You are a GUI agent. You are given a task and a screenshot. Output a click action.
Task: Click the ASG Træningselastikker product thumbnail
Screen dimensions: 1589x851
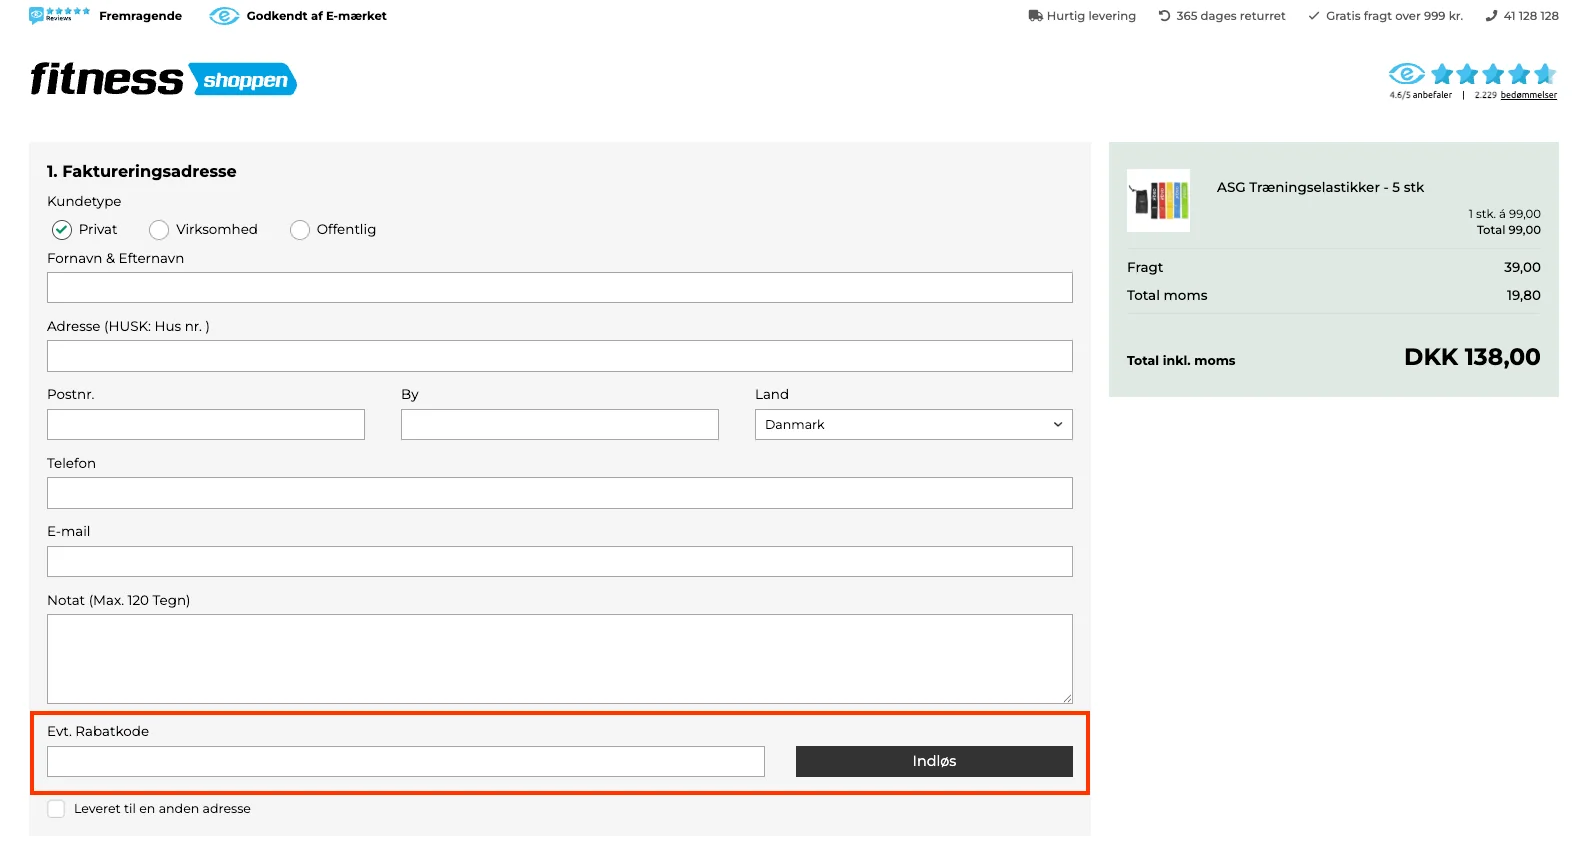tap(1158, 200)
